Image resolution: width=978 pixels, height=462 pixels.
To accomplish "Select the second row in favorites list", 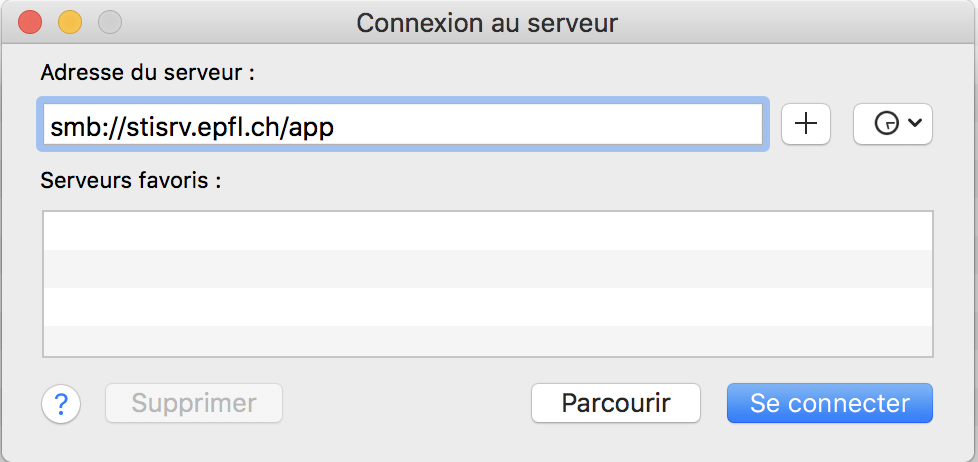I will tap(487, 268).
